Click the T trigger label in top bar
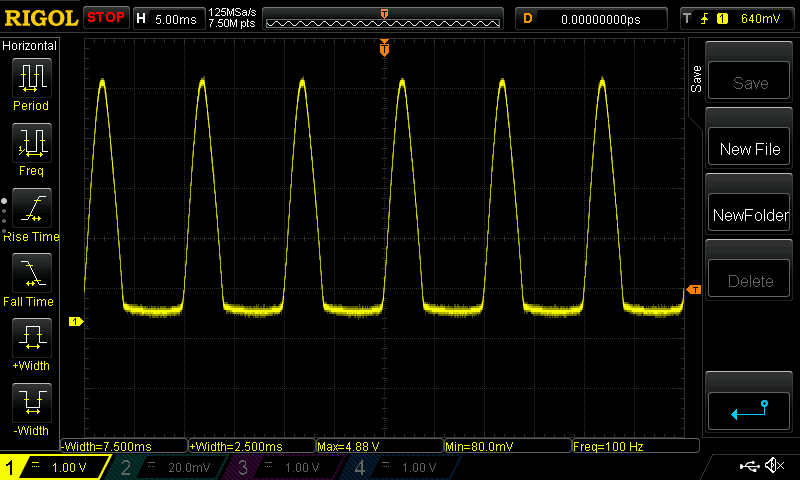This screenshot has width=800, height=480. pyautogui.click(x=687, y=19)
